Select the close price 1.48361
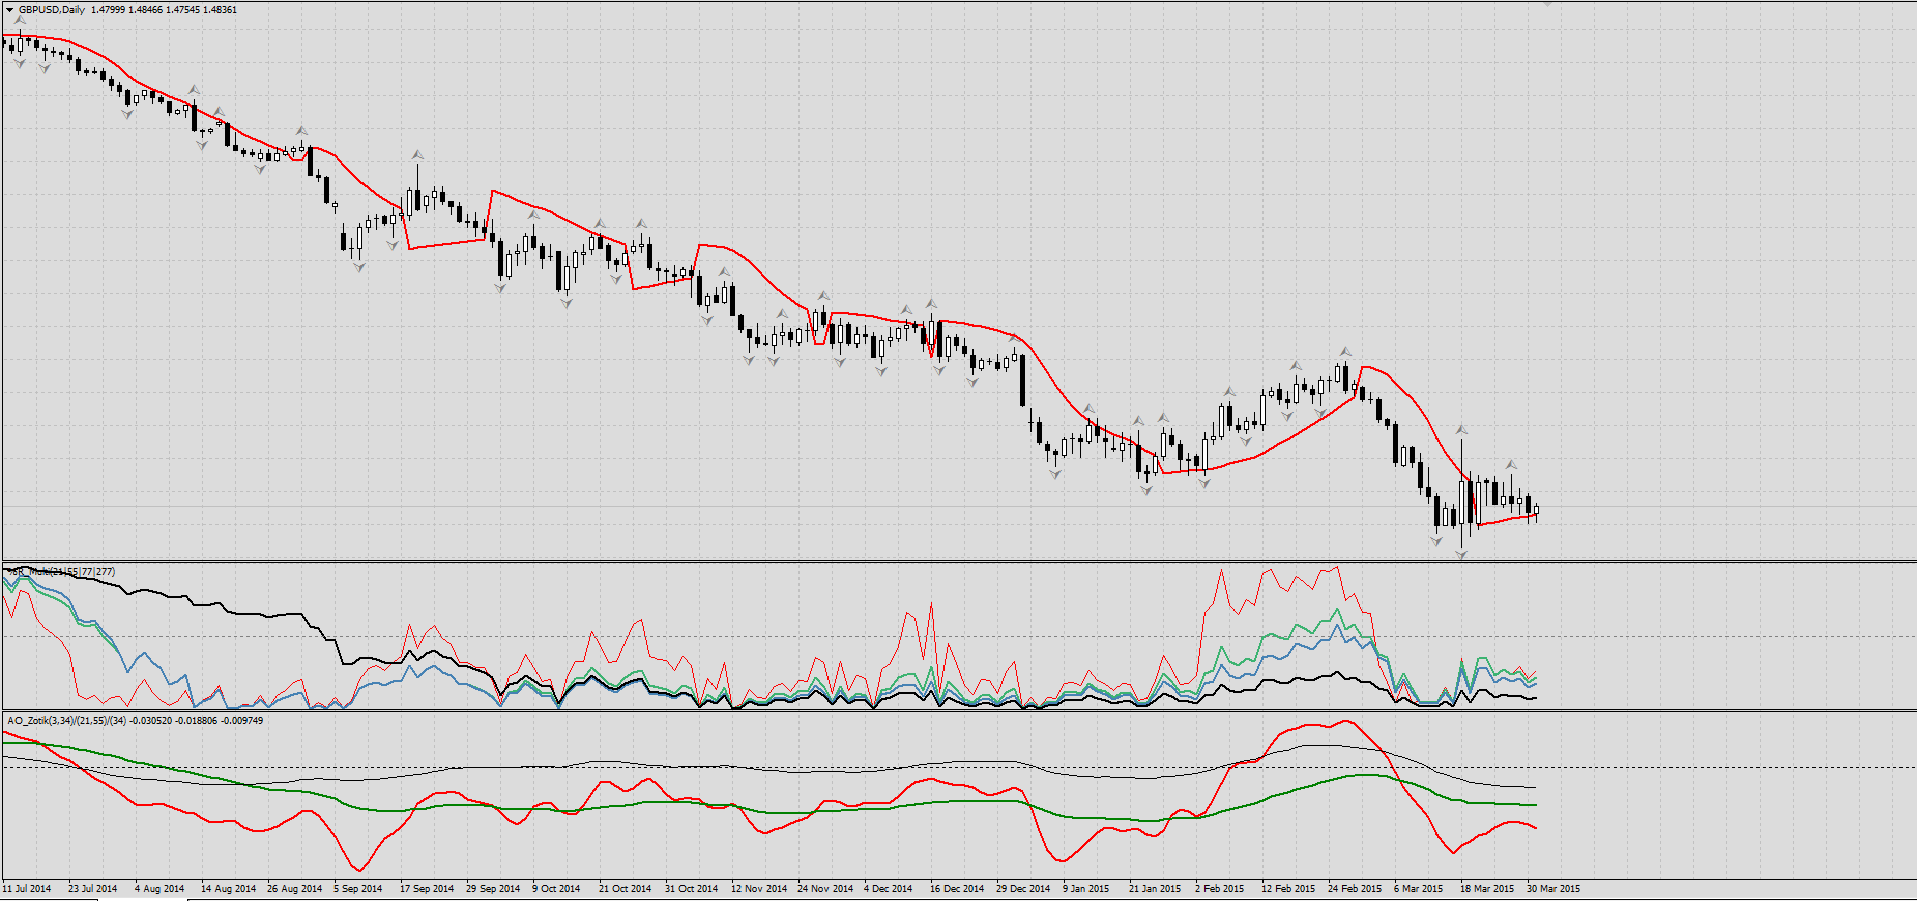 point(220,10)
